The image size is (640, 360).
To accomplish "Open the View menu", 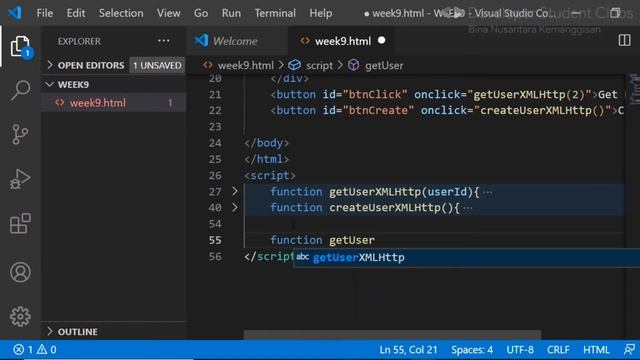I will 169,13.
